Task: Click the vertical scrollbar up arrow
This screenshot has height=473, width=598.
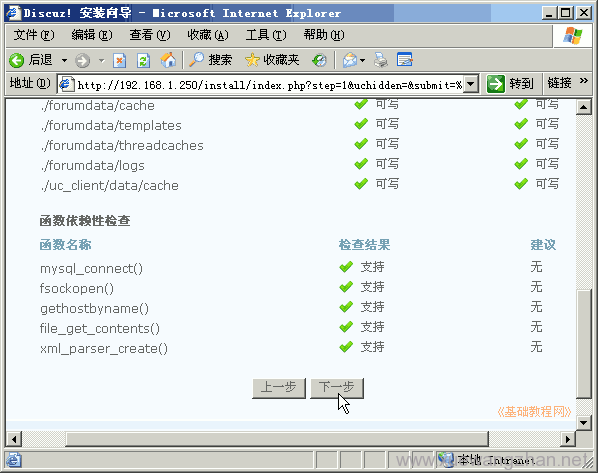Action: 584,107
